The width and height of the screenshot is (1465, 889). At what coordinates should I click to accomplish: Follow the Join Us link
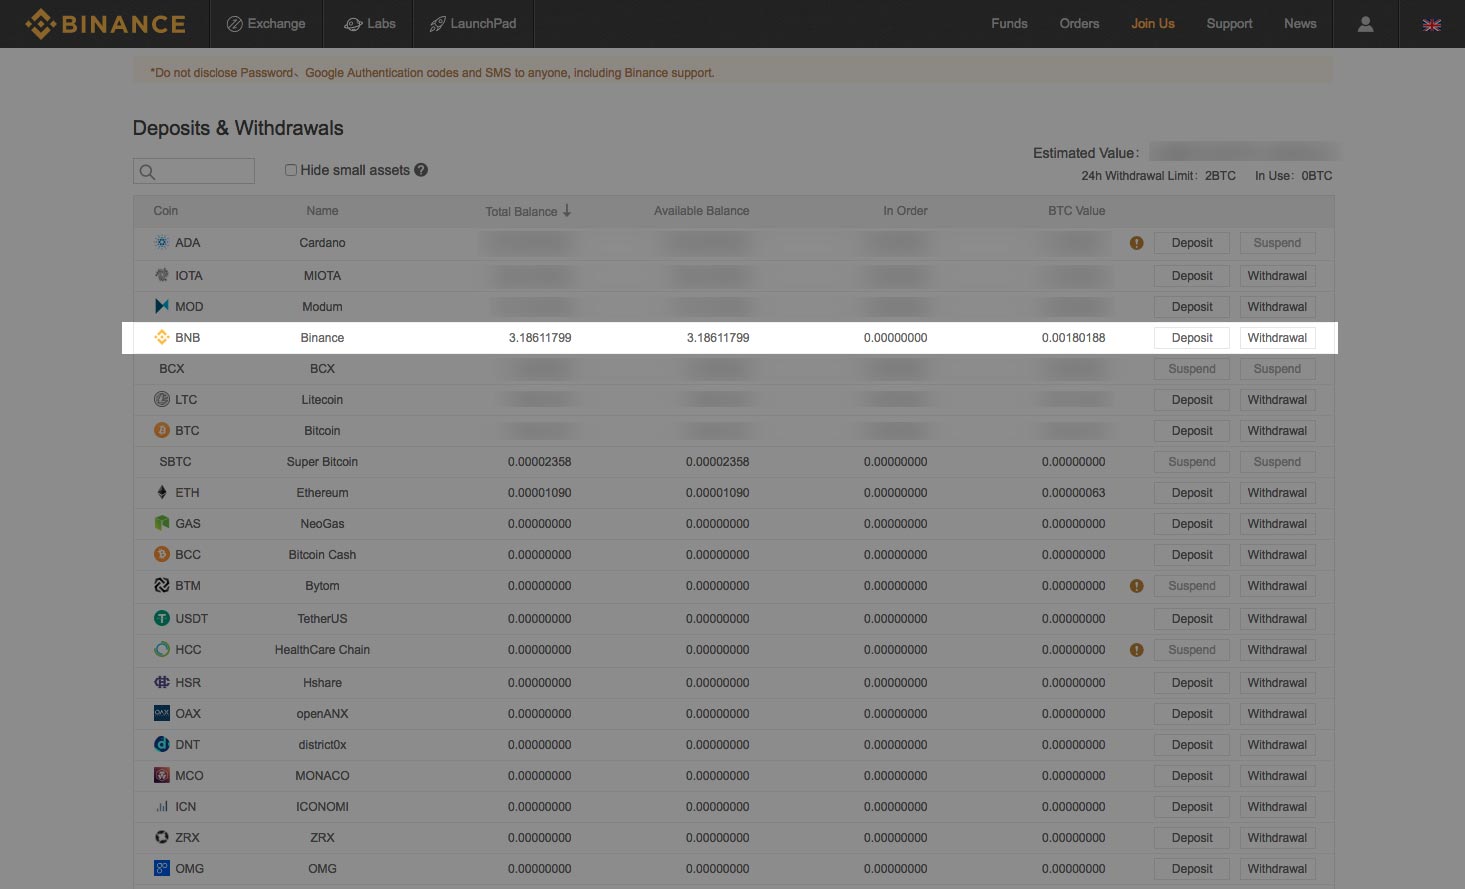(1153, 24)
